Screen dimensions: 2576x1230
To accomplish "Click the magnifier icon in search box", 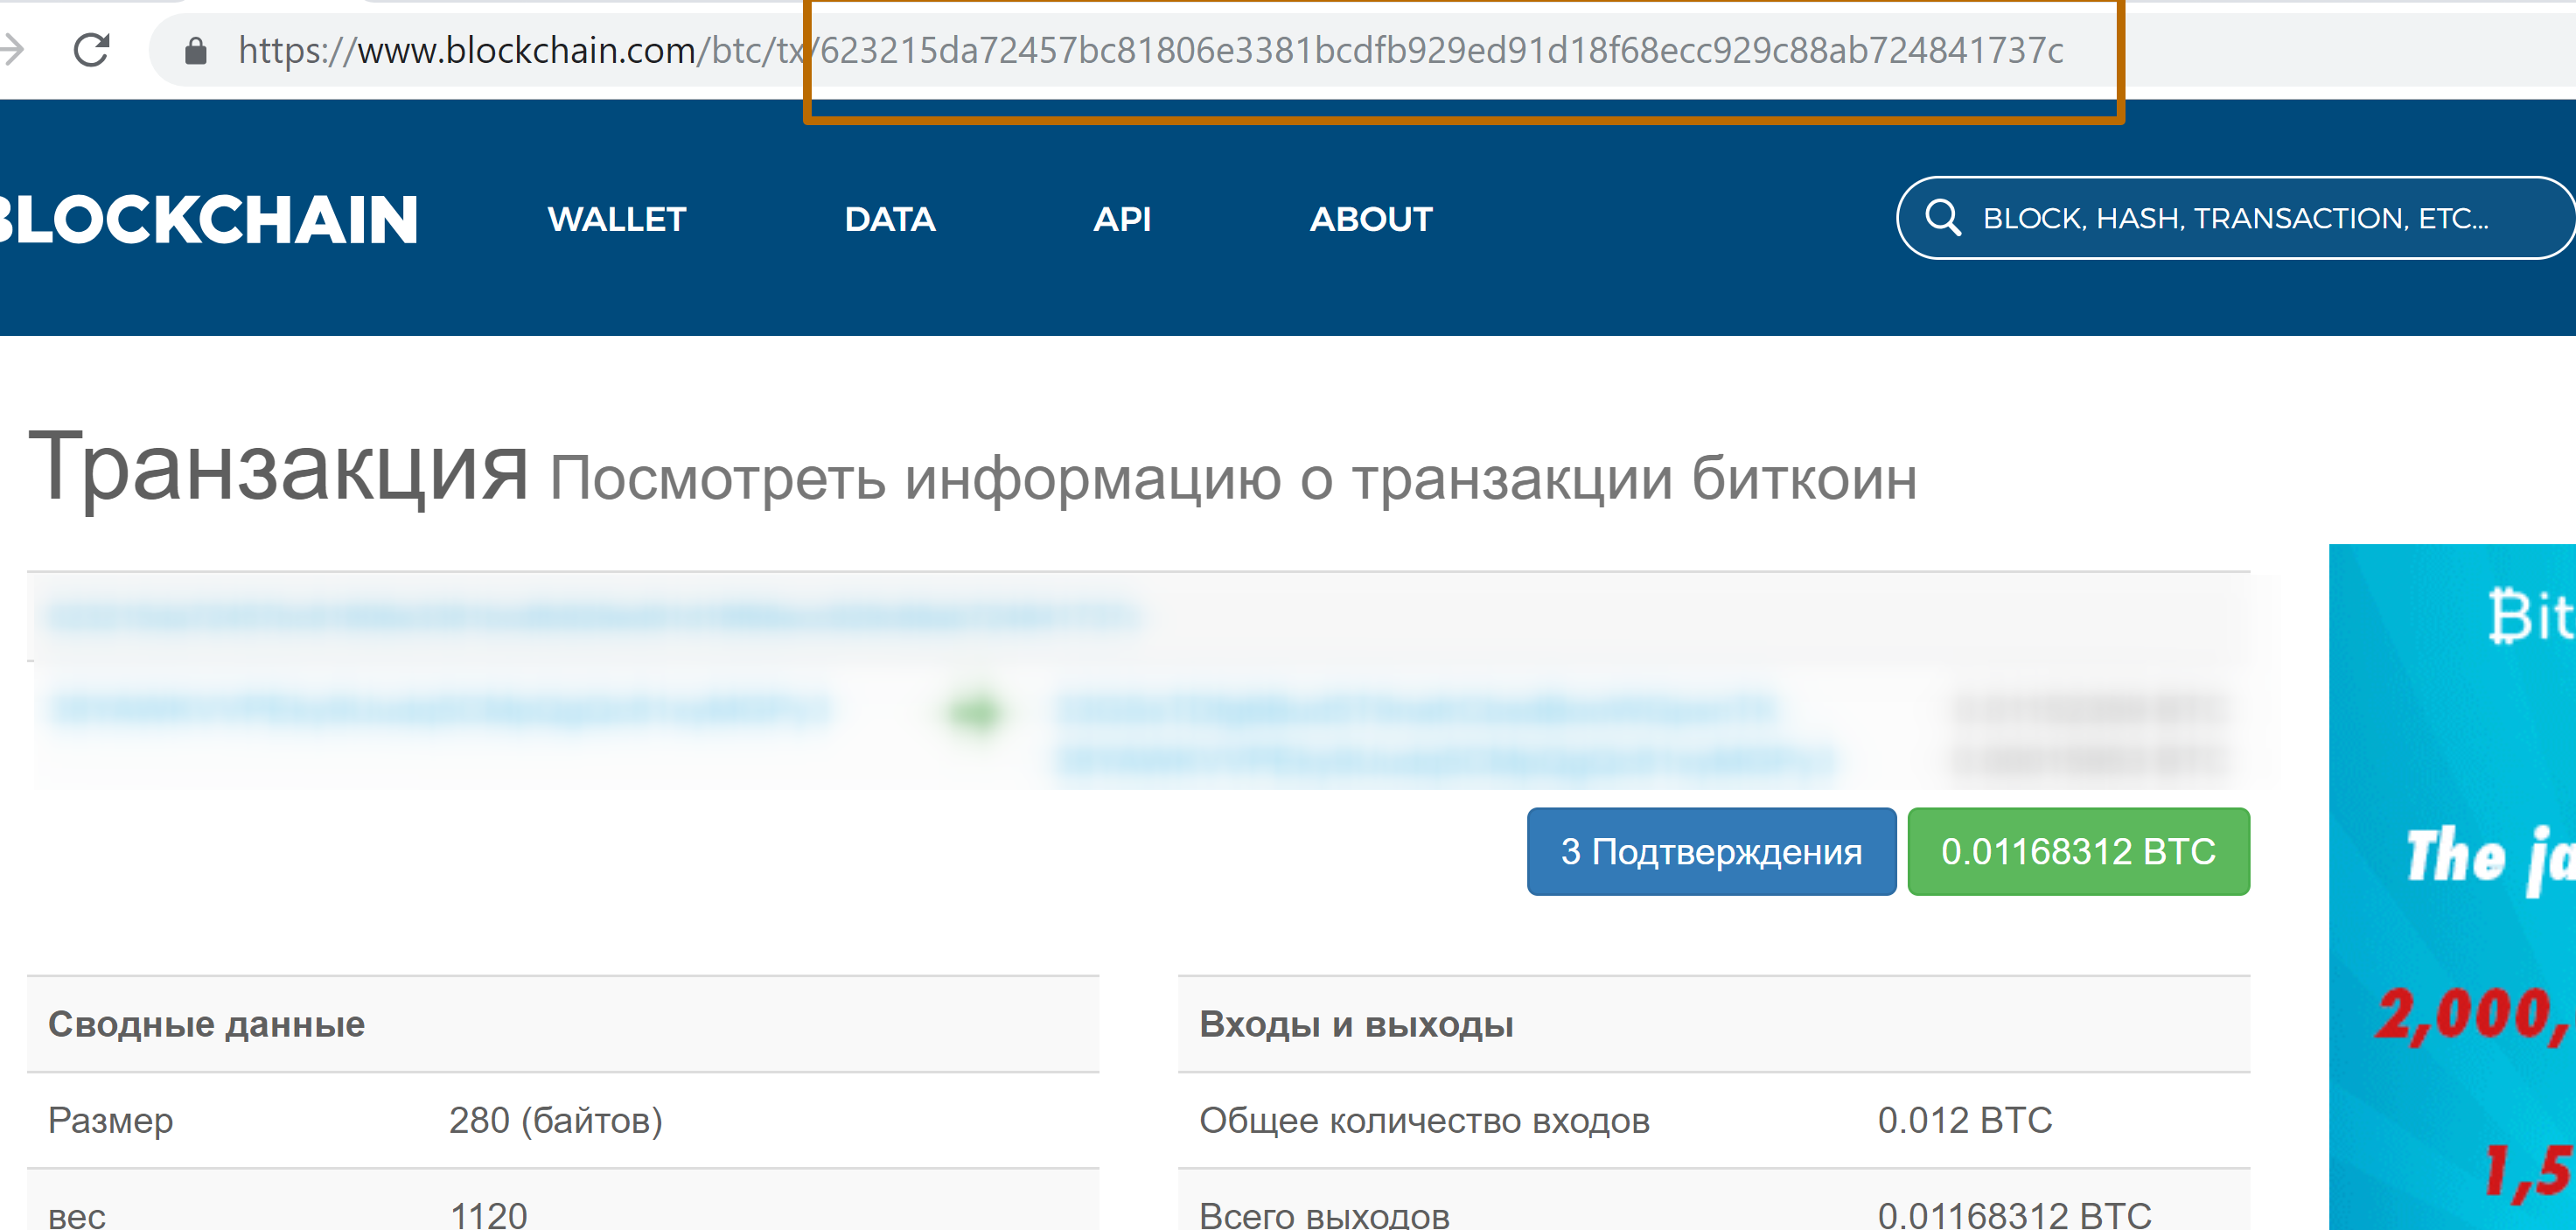I will 1942,218.
